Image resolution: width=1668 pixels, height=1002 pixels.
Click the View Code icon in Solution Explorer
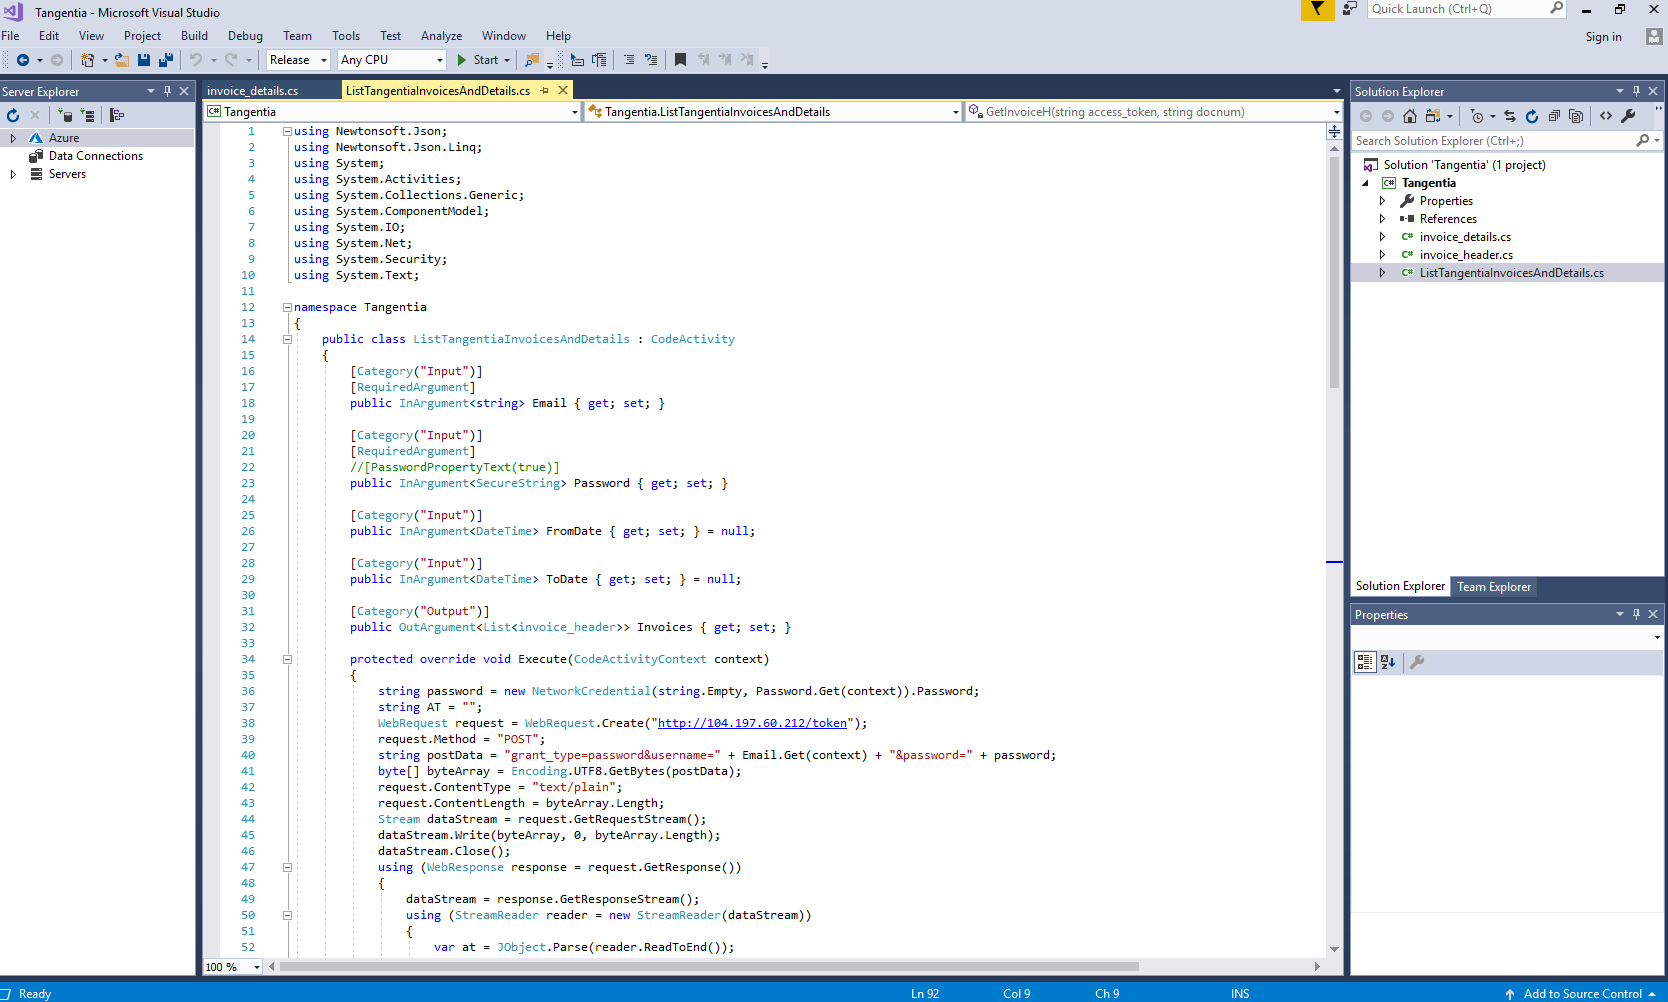point(1606,116)
